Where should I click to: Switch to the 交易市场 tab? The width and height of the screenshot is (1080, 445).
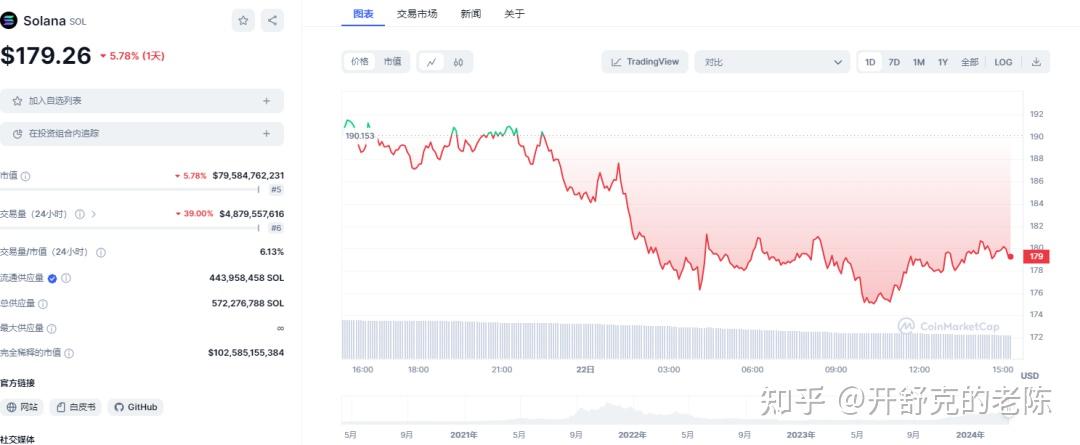[x=417, y=13]
